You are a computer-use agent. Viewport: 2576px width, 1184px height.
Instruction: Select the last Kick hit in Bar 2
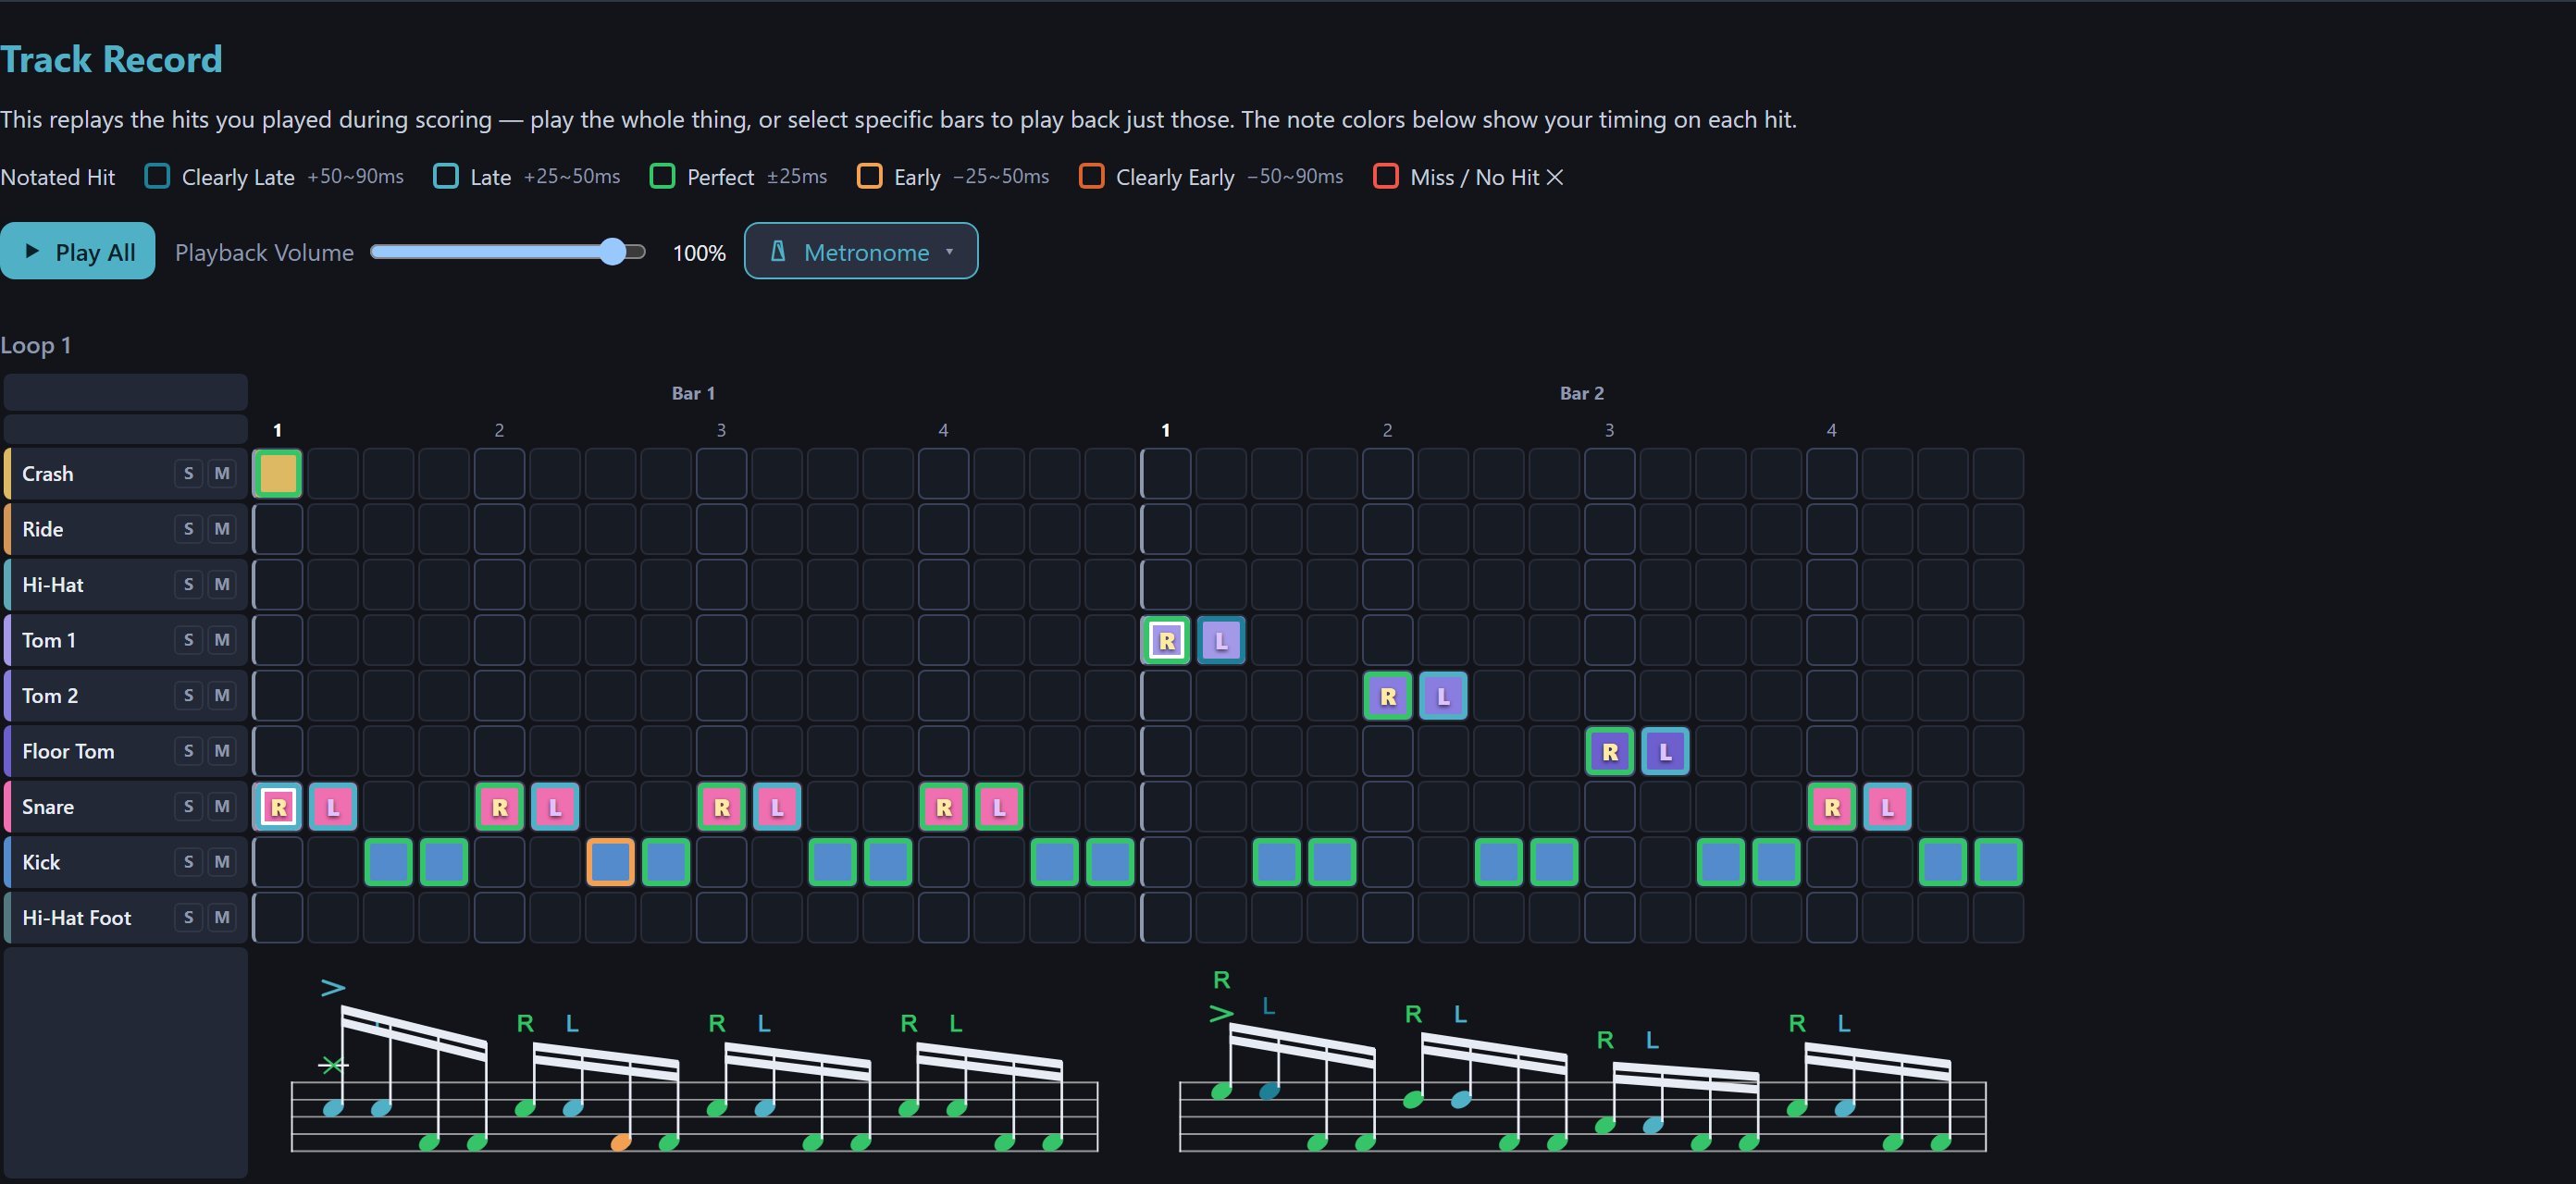tap(1998, 862)
